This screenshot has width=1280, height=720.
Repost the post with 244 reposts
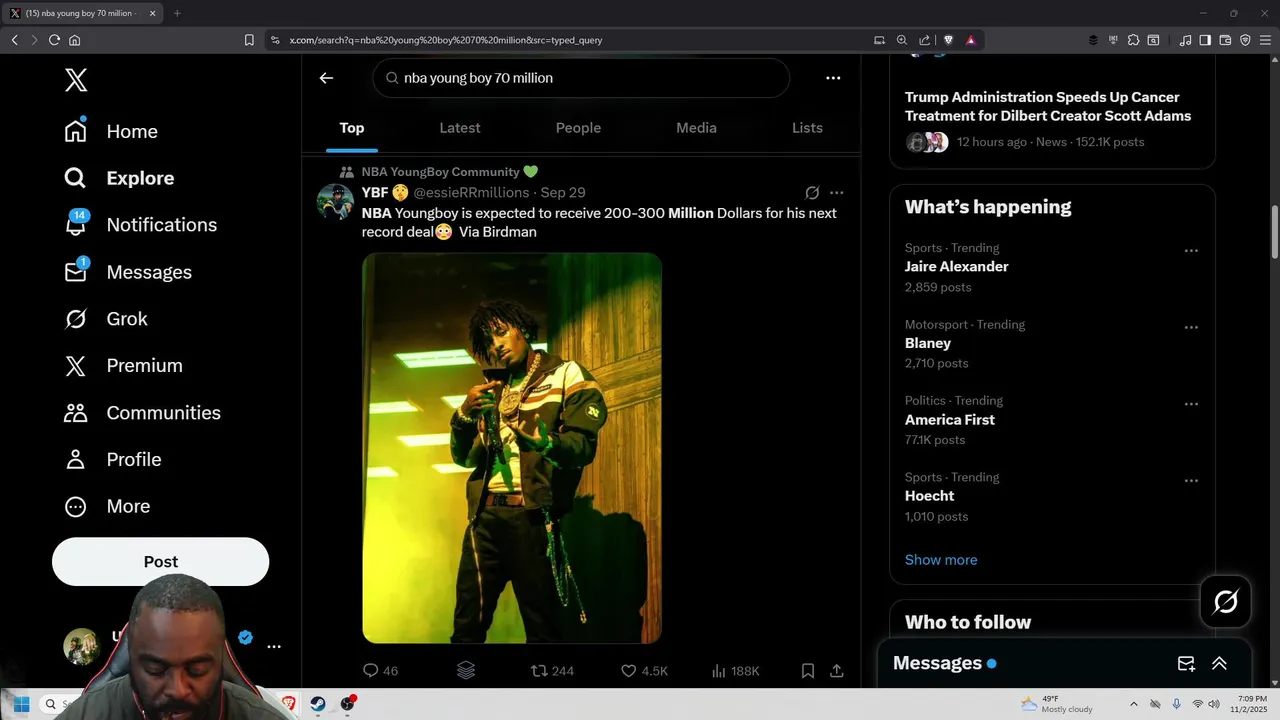pyautogui.click(x=552, y=671)
